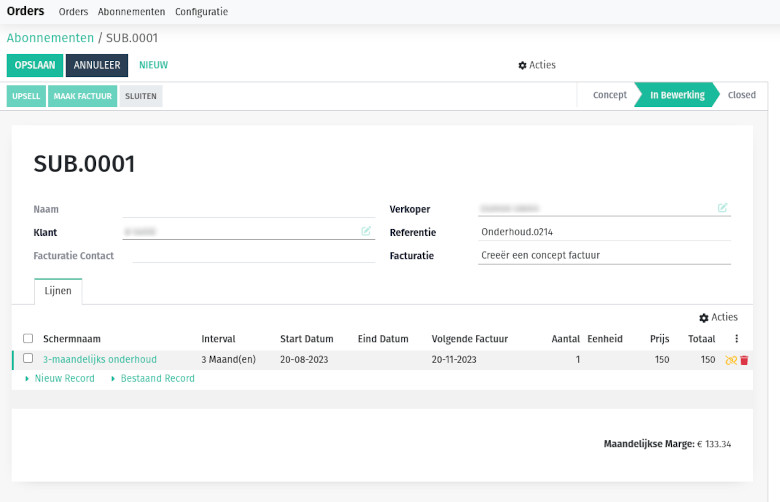Open the Orders menu item
Screen dimensions: 780x502
(x=73, y=11)
